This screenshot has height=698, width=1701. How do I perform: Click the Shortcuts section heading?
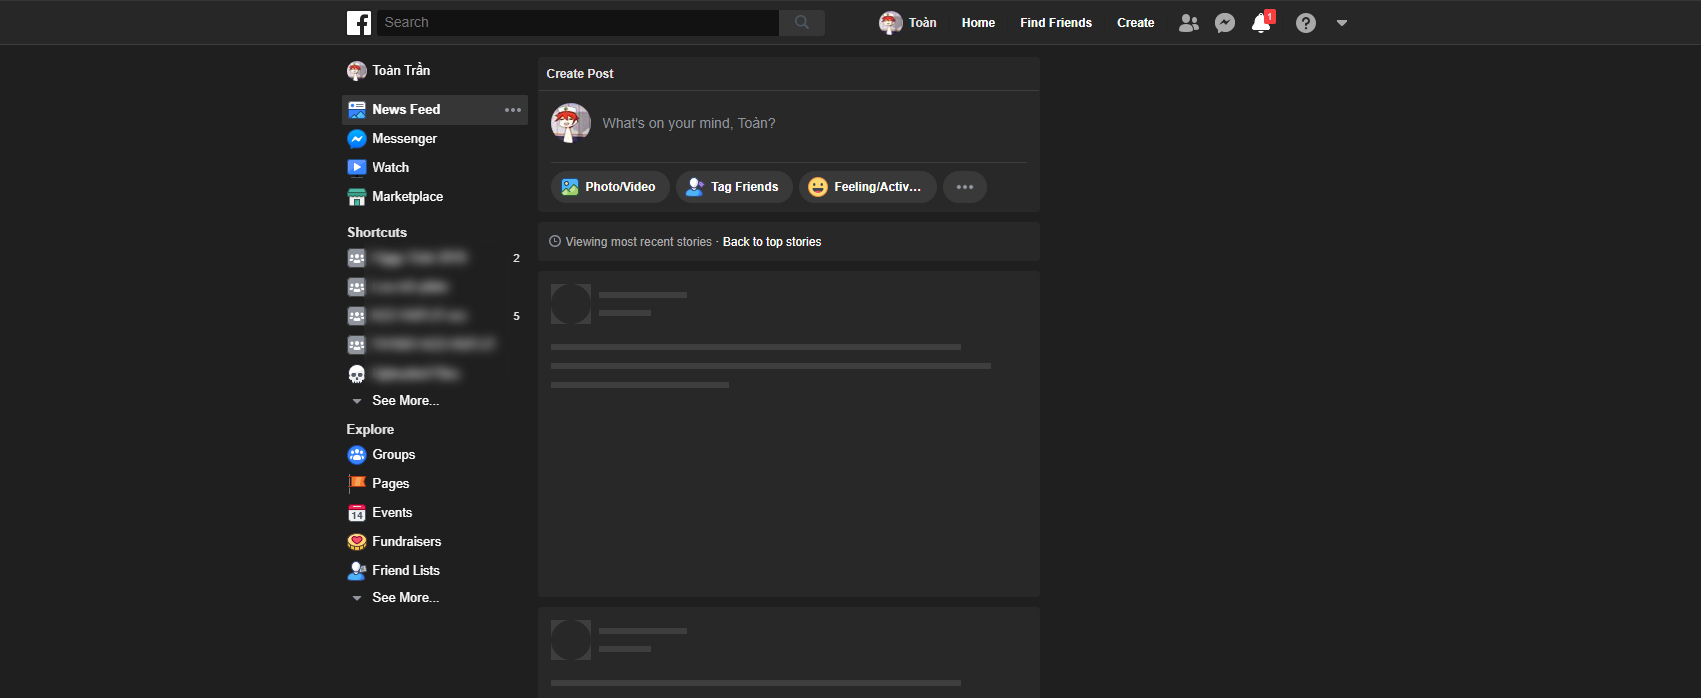coord(377,232)
